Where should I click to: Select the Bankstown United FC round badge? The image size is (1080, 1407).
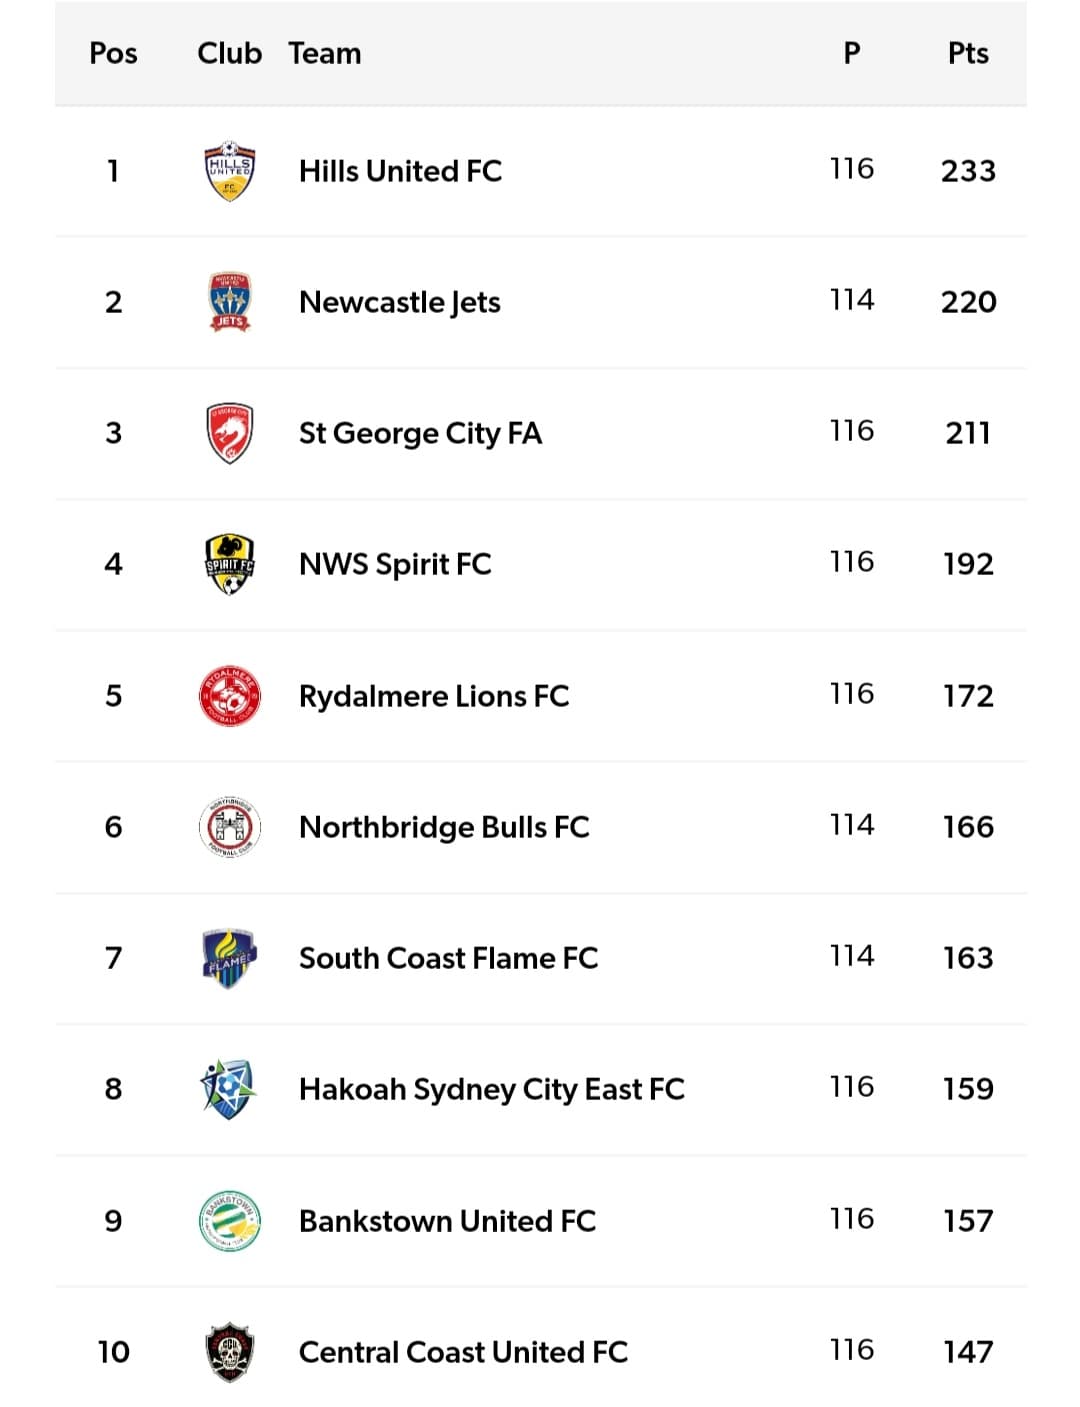(x=229, y=1220)
